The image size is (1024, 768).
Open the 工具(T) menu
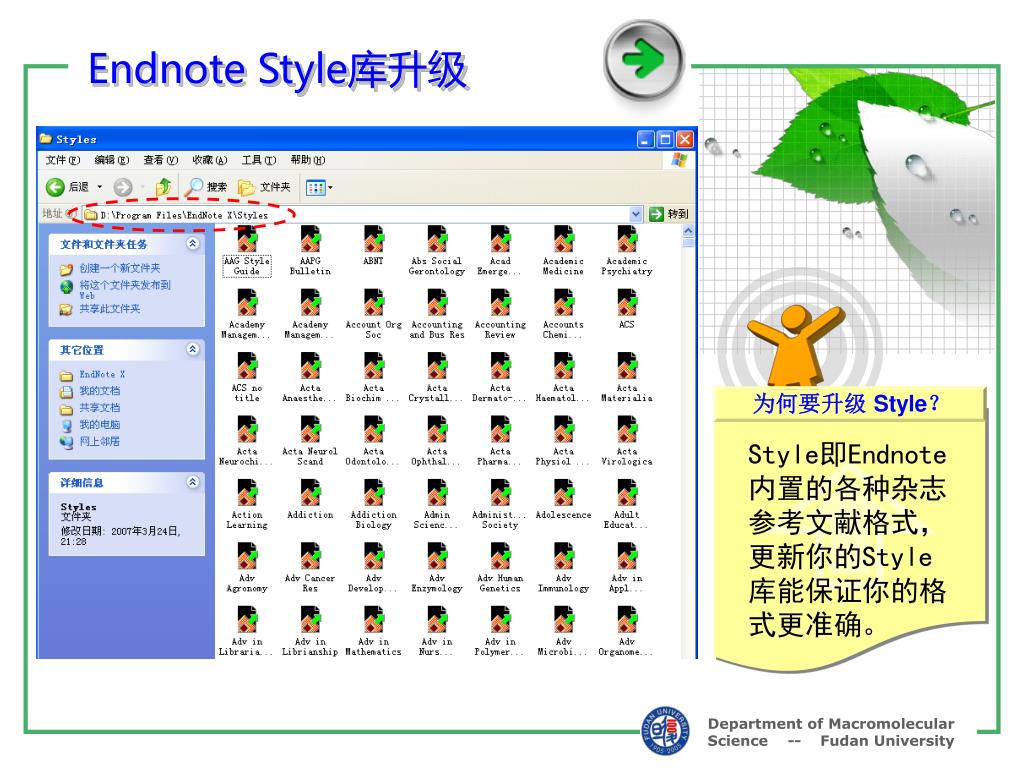click(259, 160)
